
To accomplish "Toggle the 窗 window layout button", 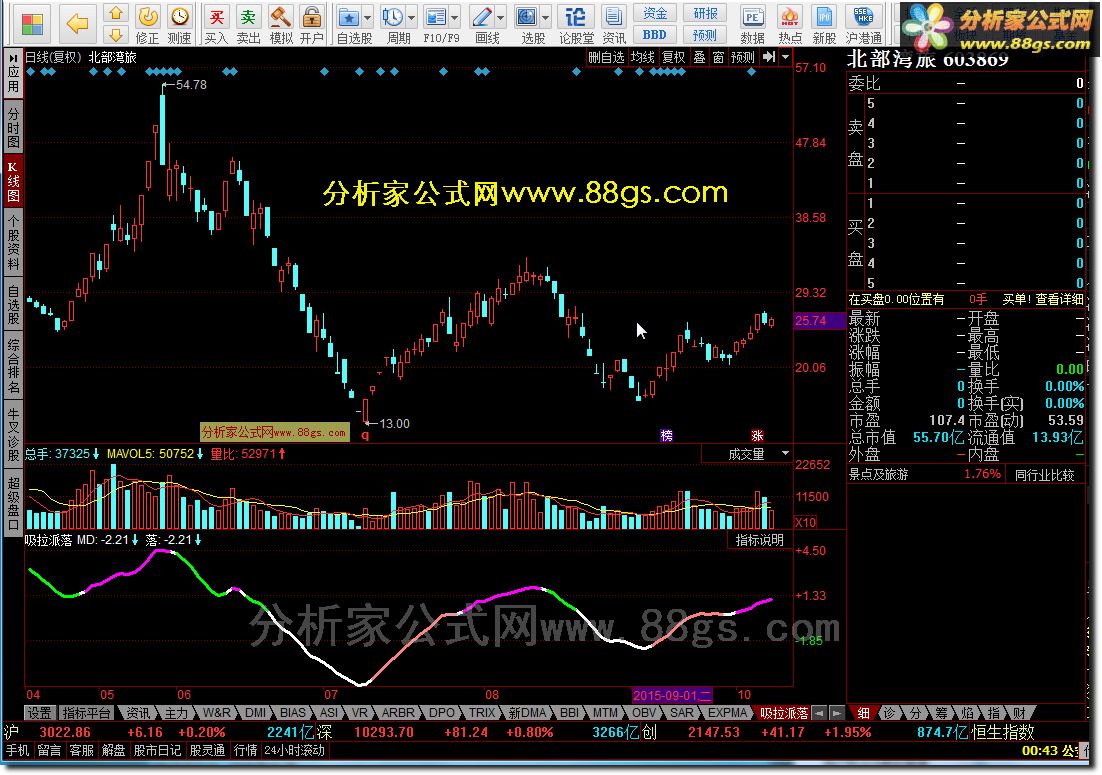I will (718, 57).
